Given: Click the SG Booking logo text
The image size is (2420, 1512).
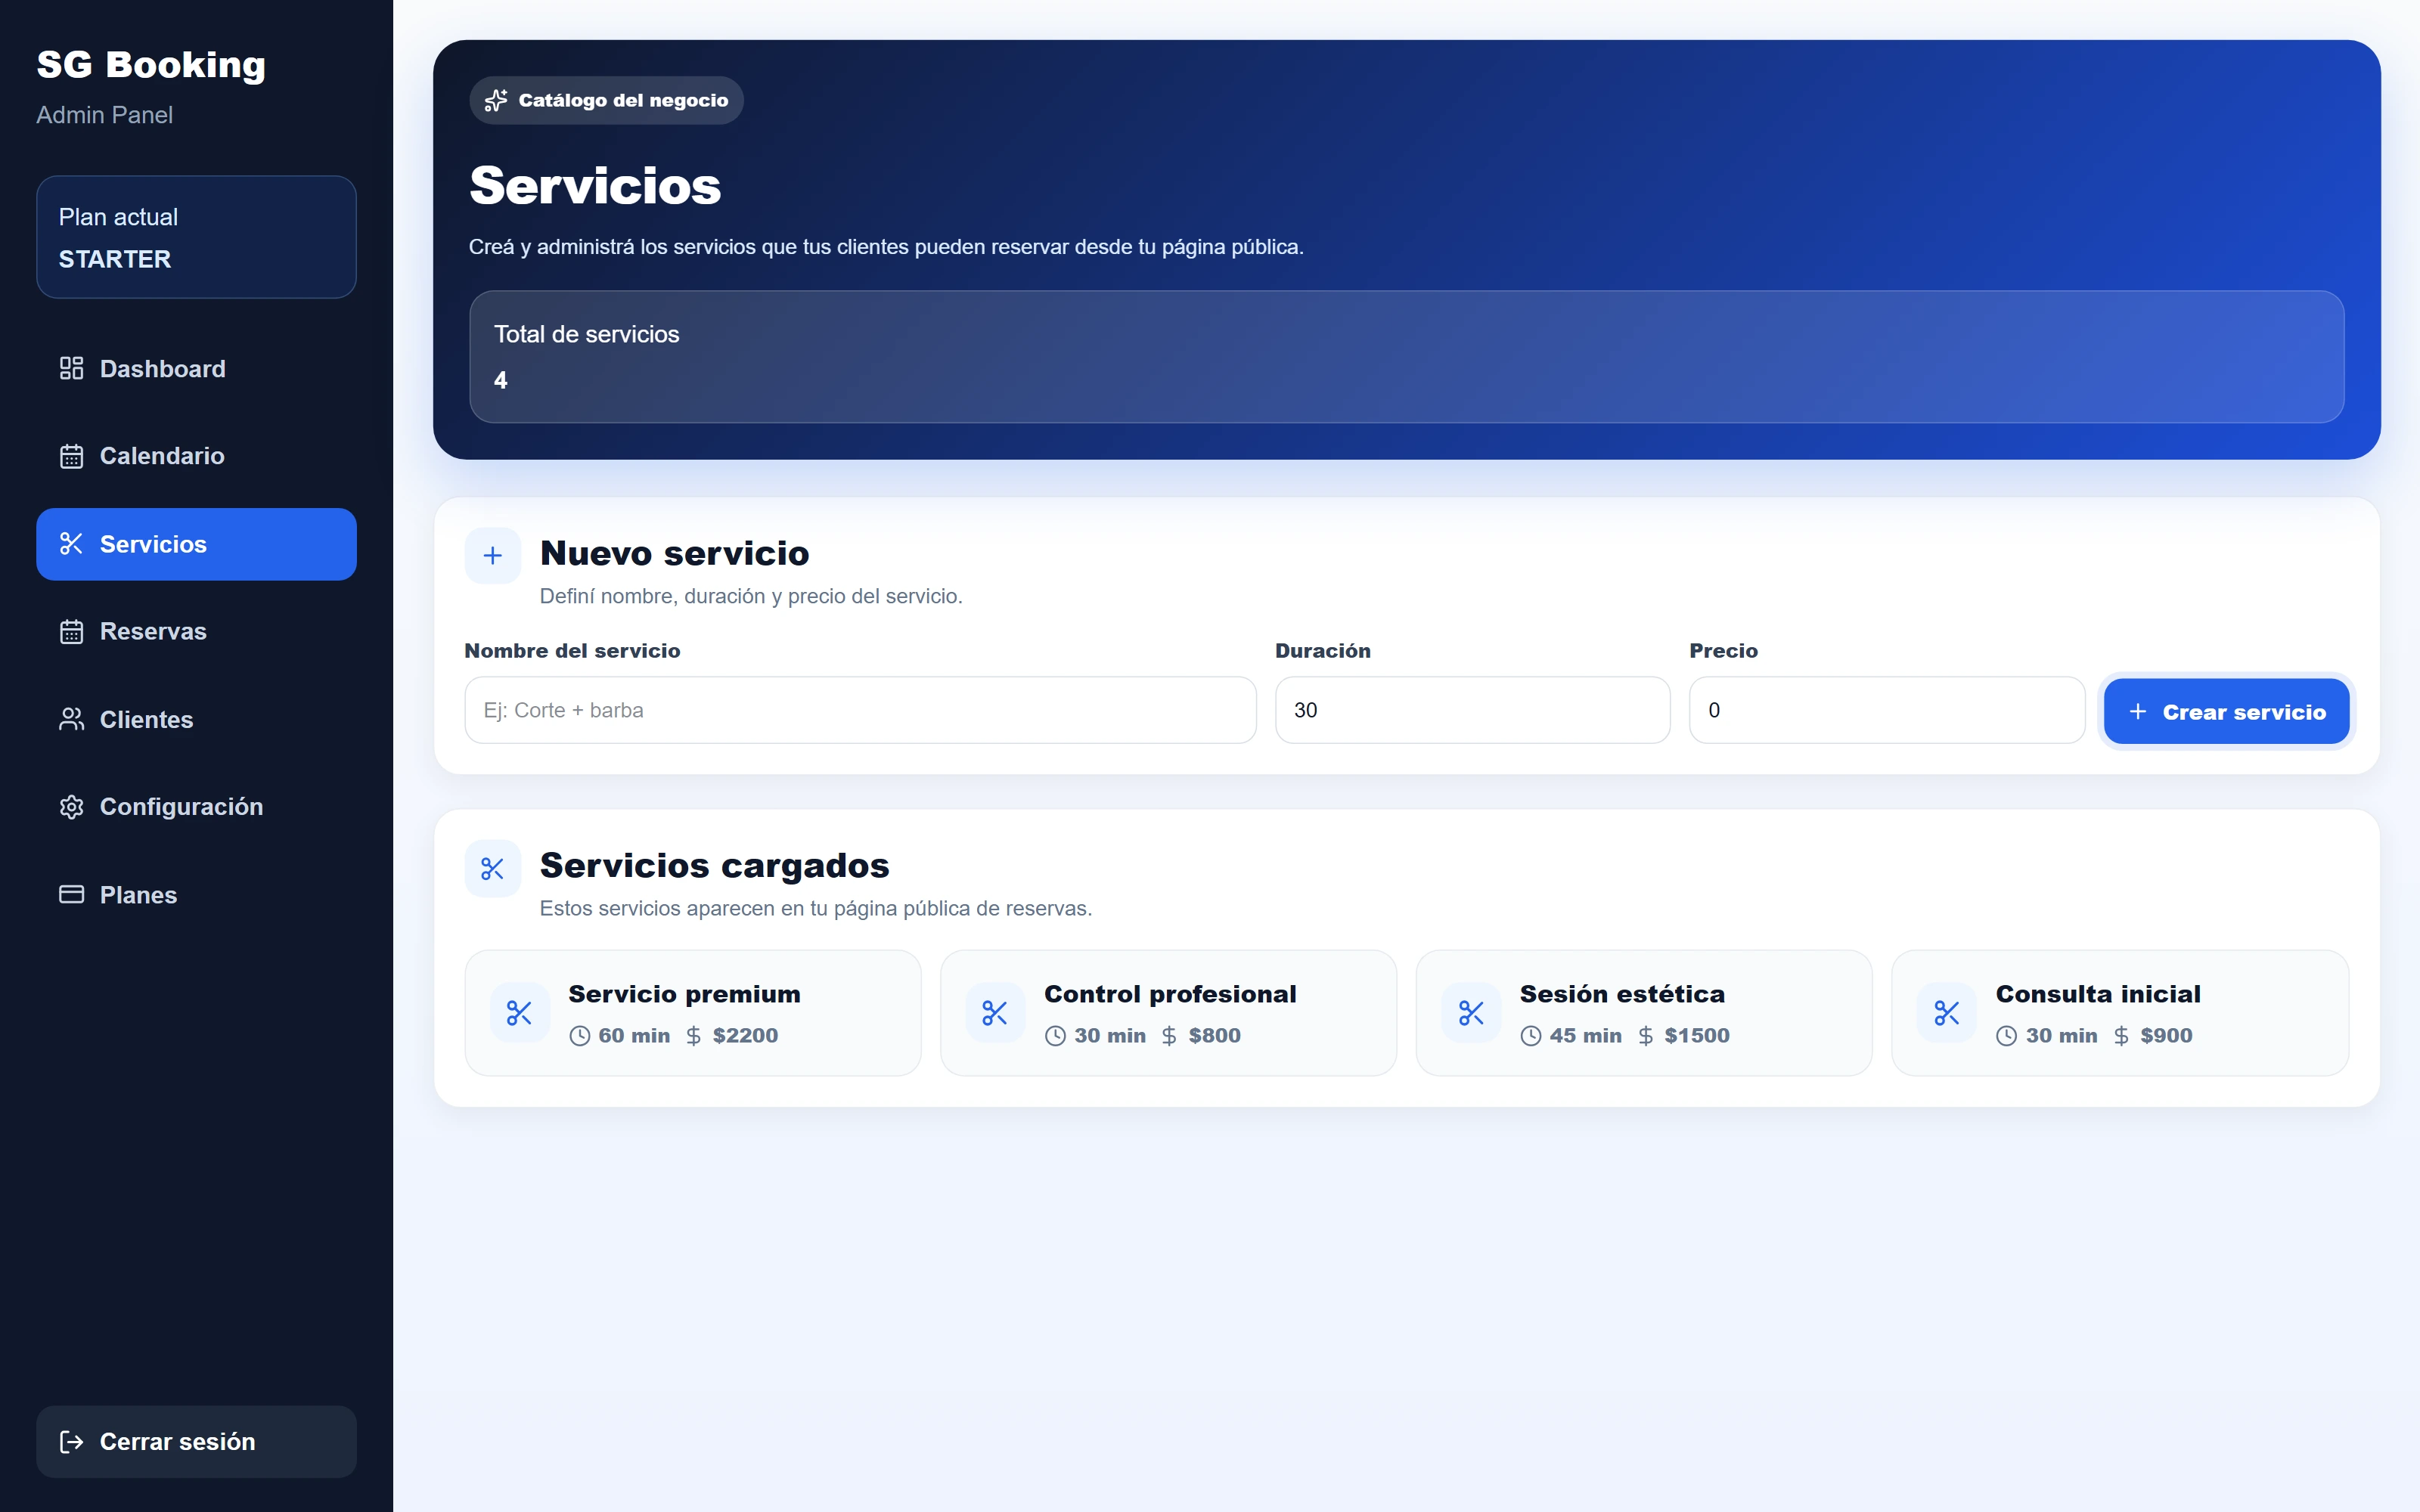Looking at the screenshot, I should point(151,64).
